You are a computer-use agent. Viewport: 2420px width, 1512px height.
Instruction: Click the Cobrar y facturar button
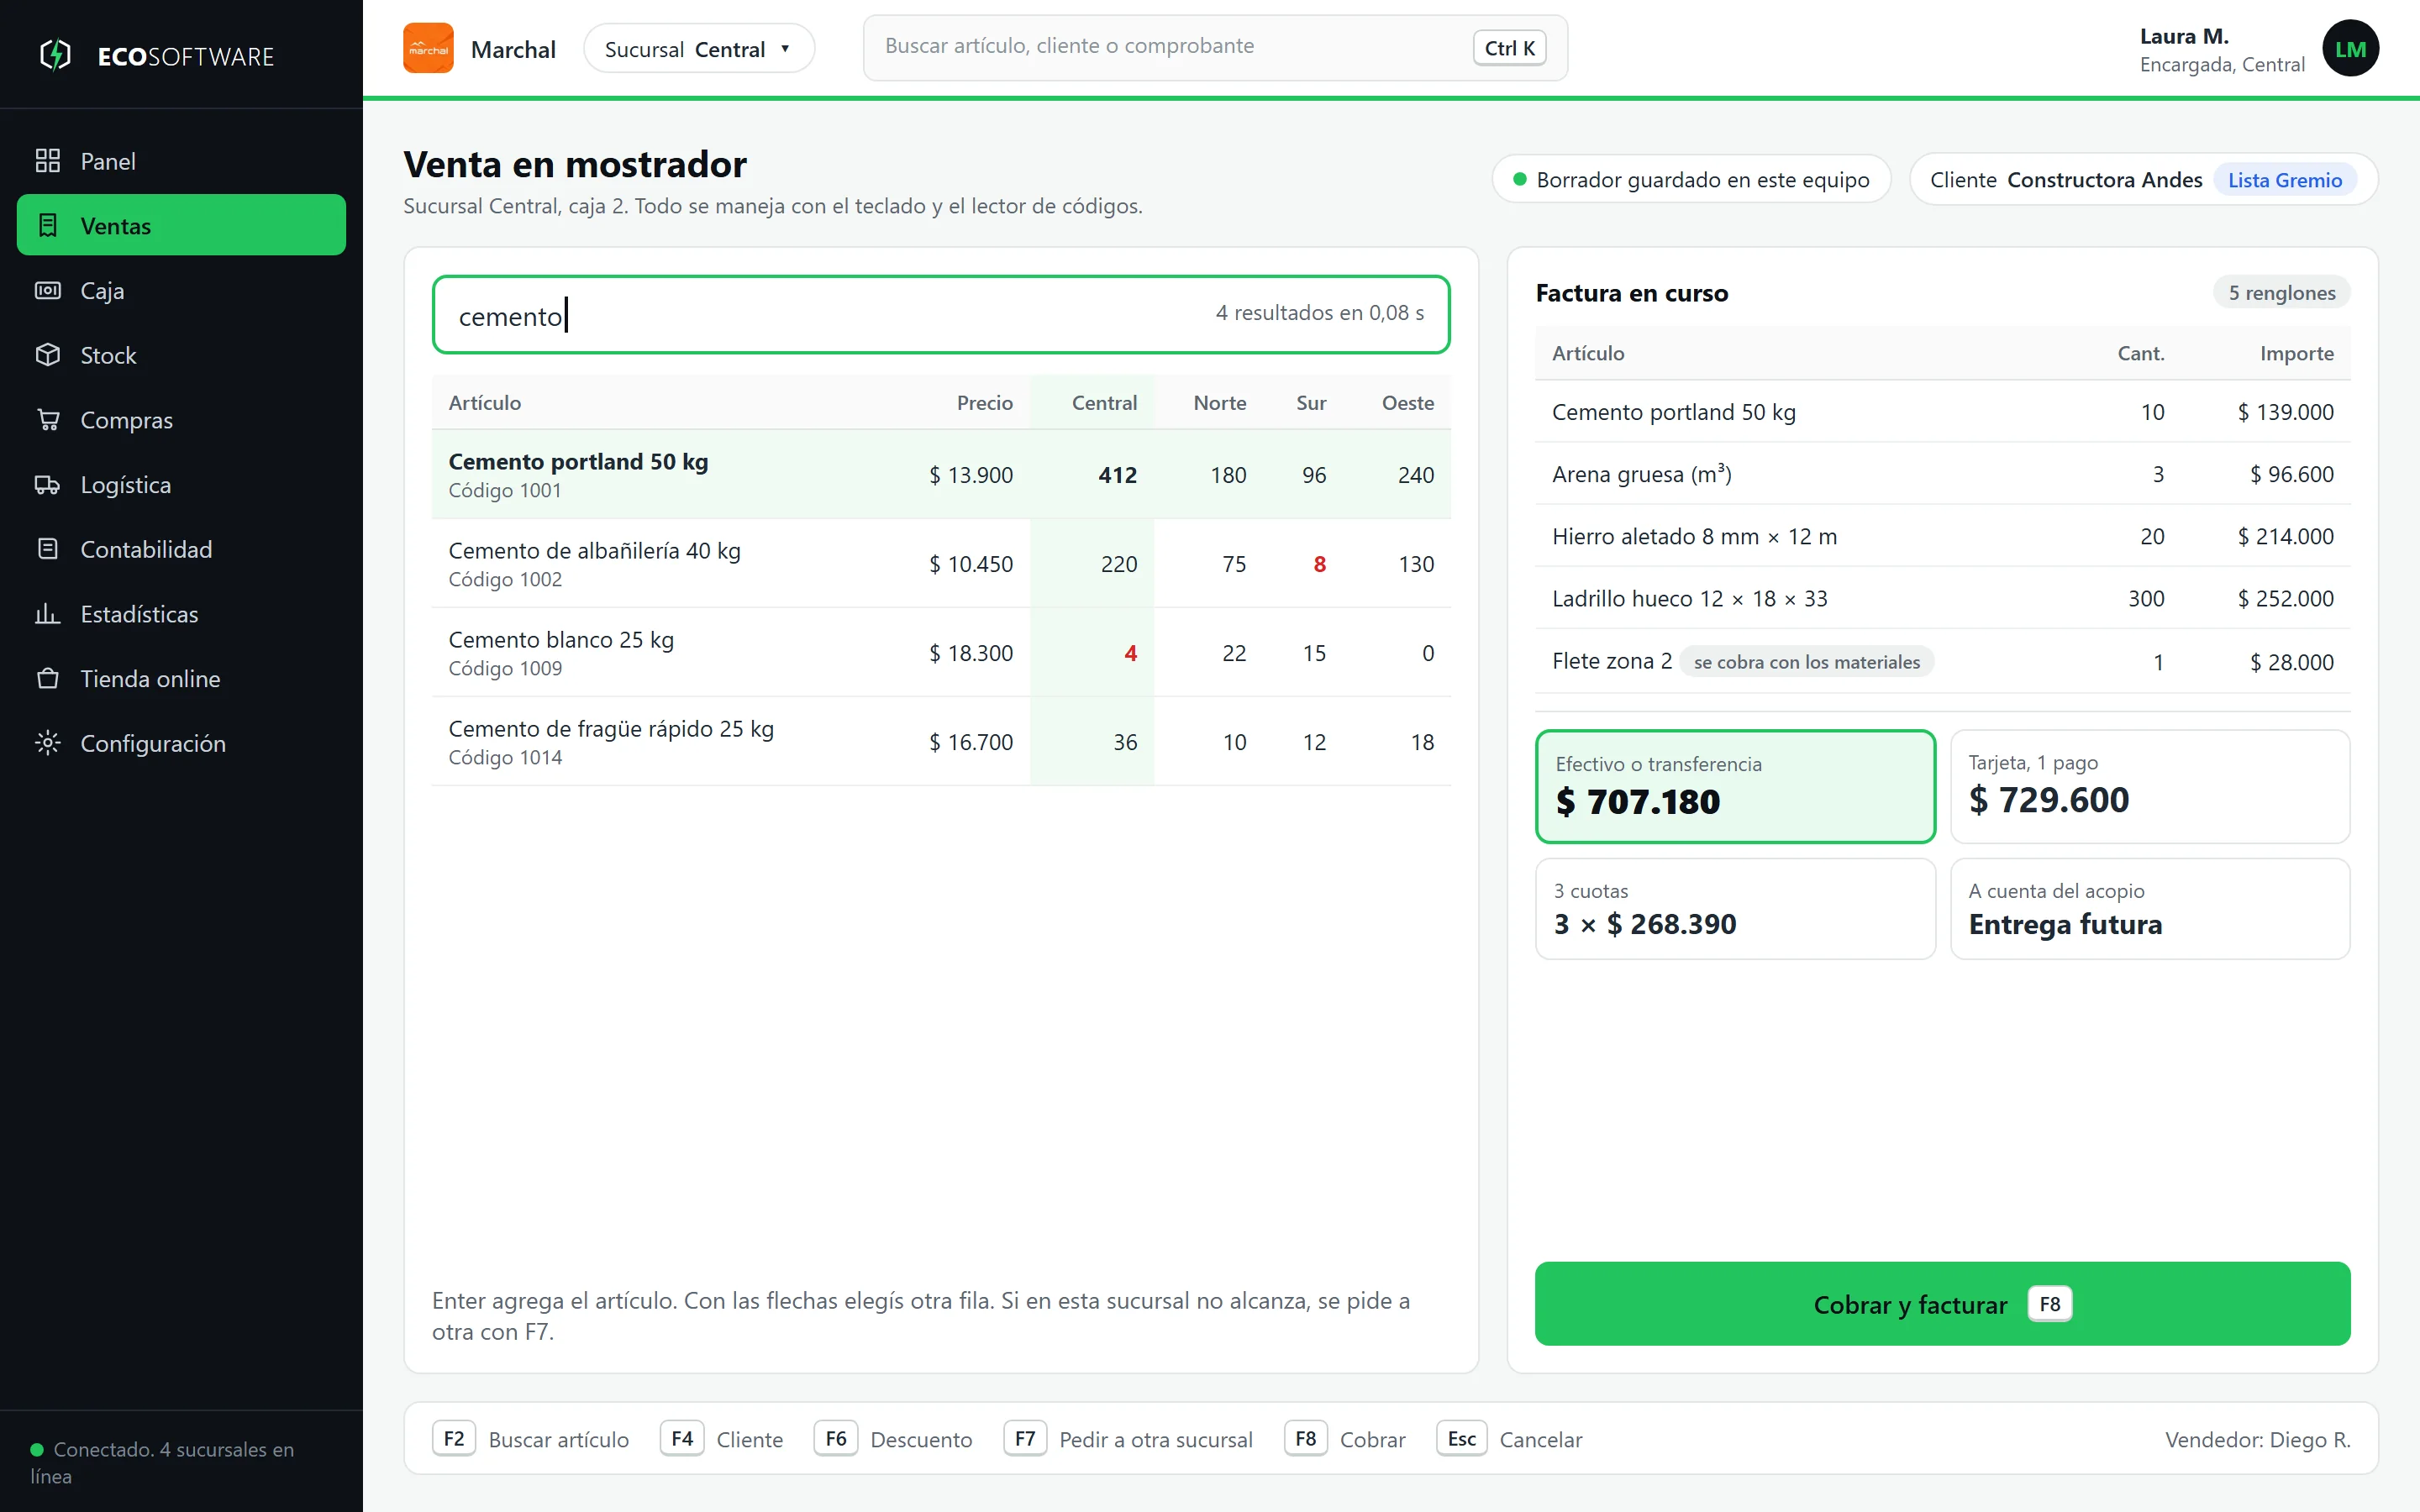pos(1942,1303)
